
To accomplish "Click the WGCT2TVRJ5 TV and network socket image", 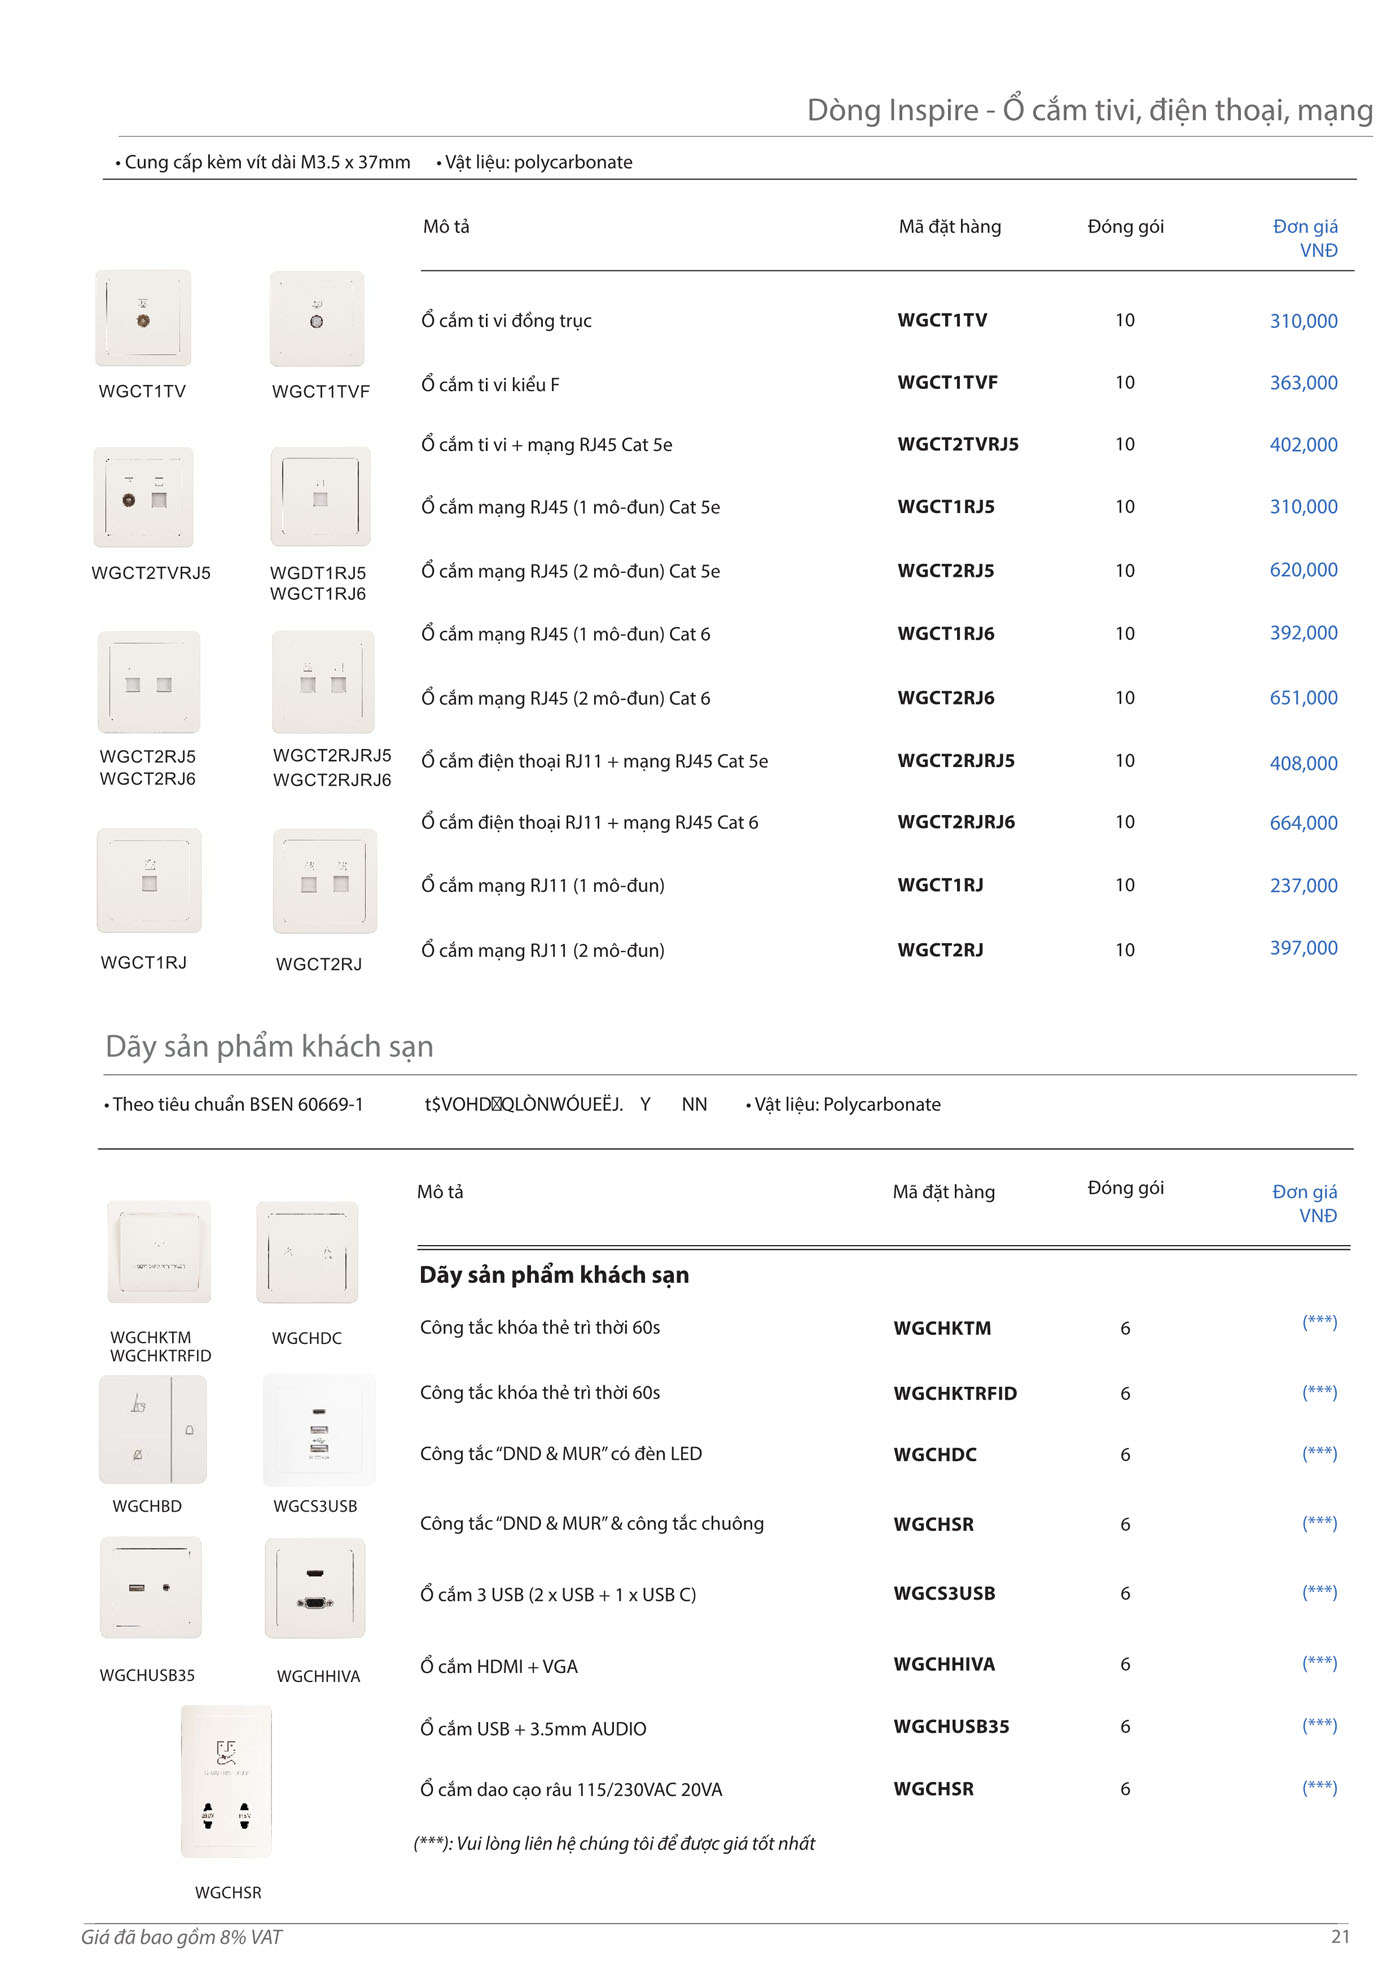I will [x=143, y=497].
